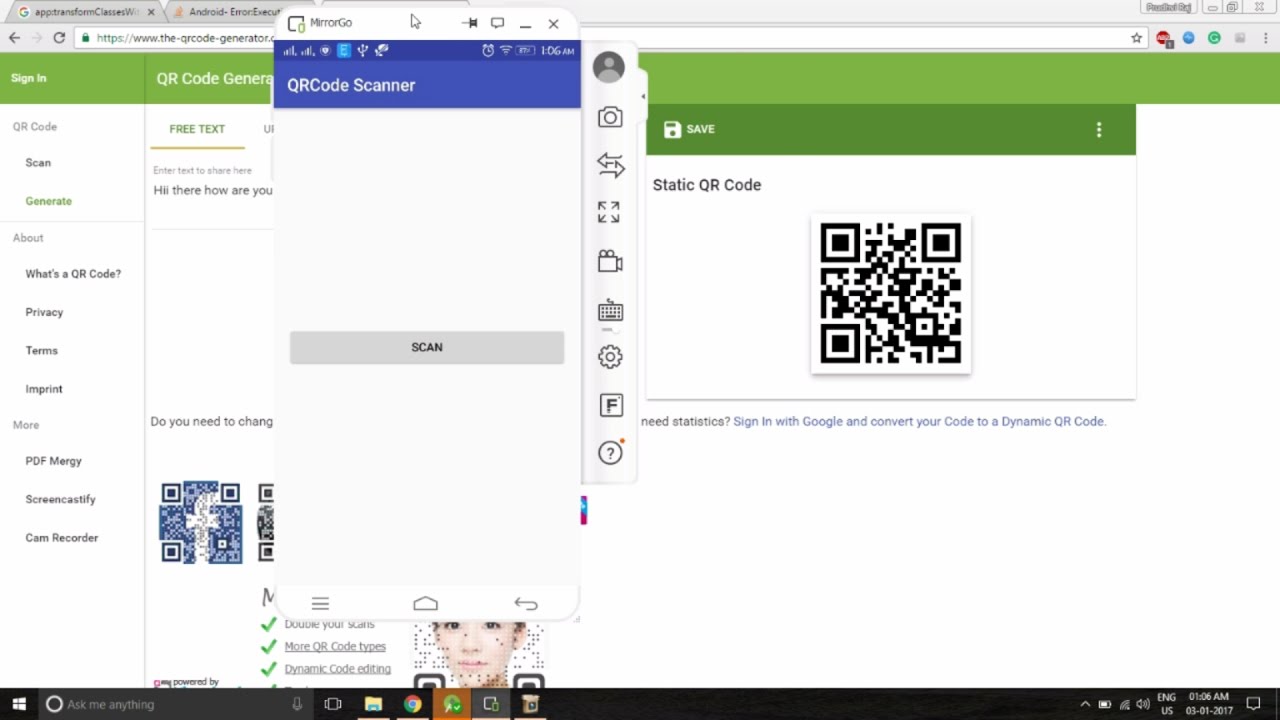Bookmark this page with the star icon
The width and height of the screenshot is (1280, 720).
click(x=1136, y=38)
